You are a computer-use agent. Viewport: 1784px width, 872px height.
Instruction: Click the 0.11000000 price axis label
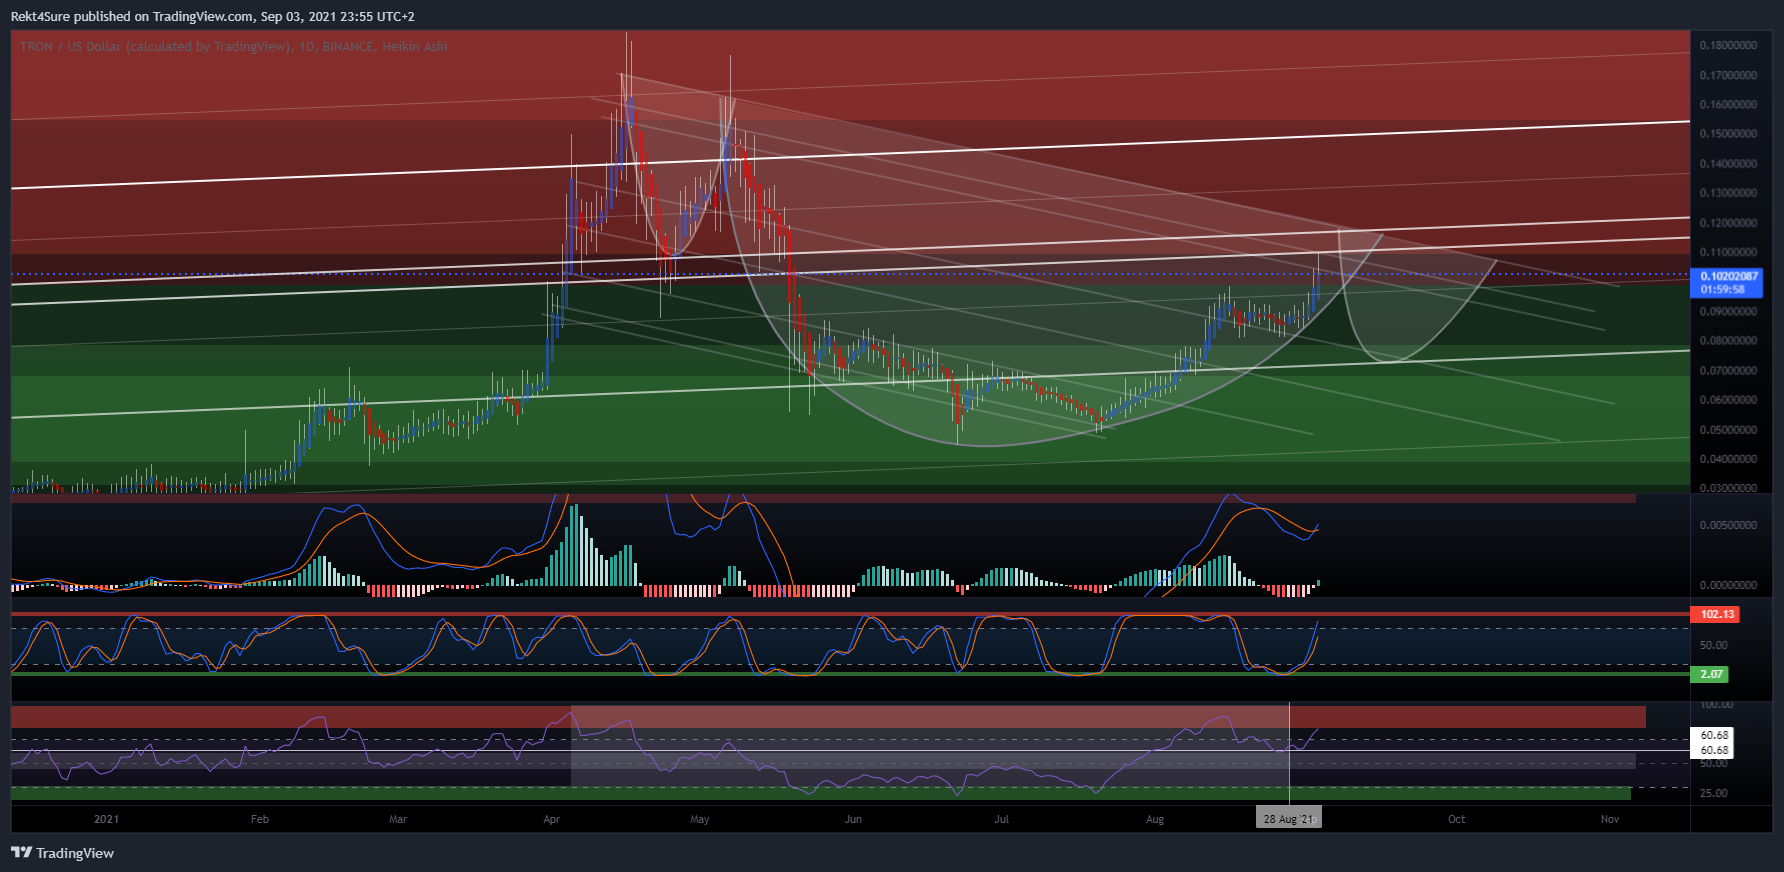(1728, 252)
